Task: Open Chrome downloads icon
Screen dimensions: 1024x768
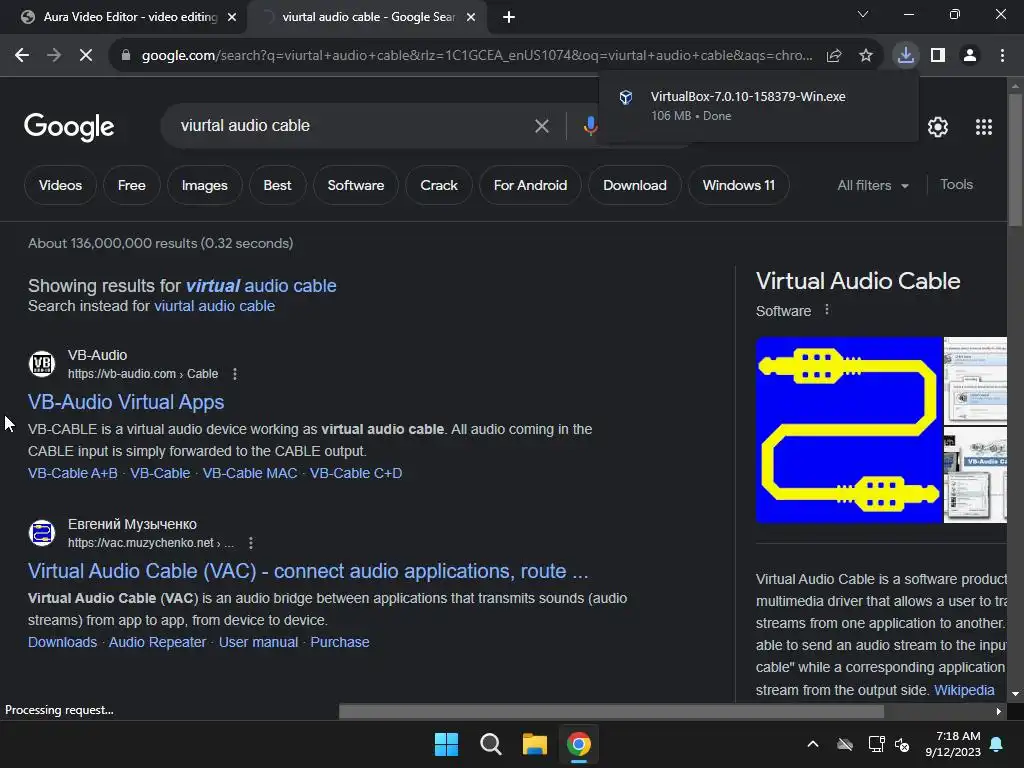Action: pyautogui.click(x=906, y=56)
